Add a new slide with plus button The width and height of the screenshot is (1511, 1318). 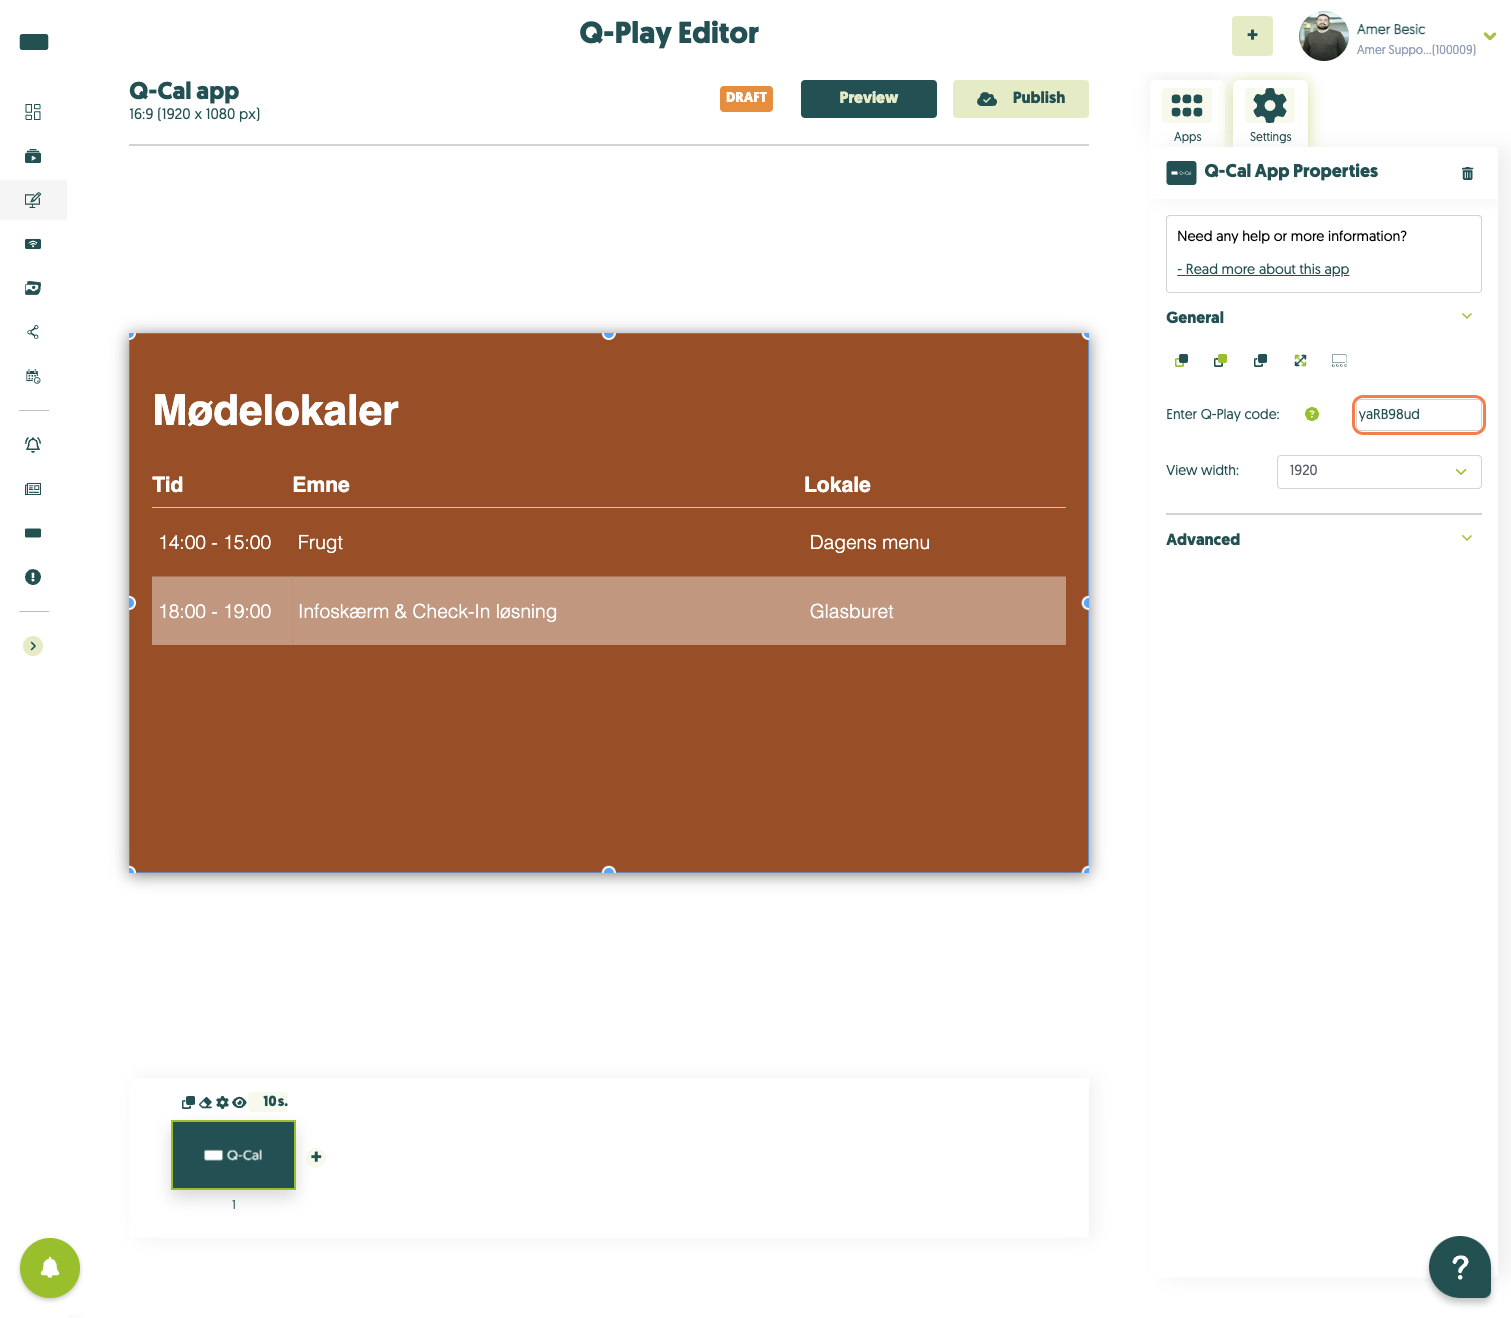click(x=316, y=1157)
